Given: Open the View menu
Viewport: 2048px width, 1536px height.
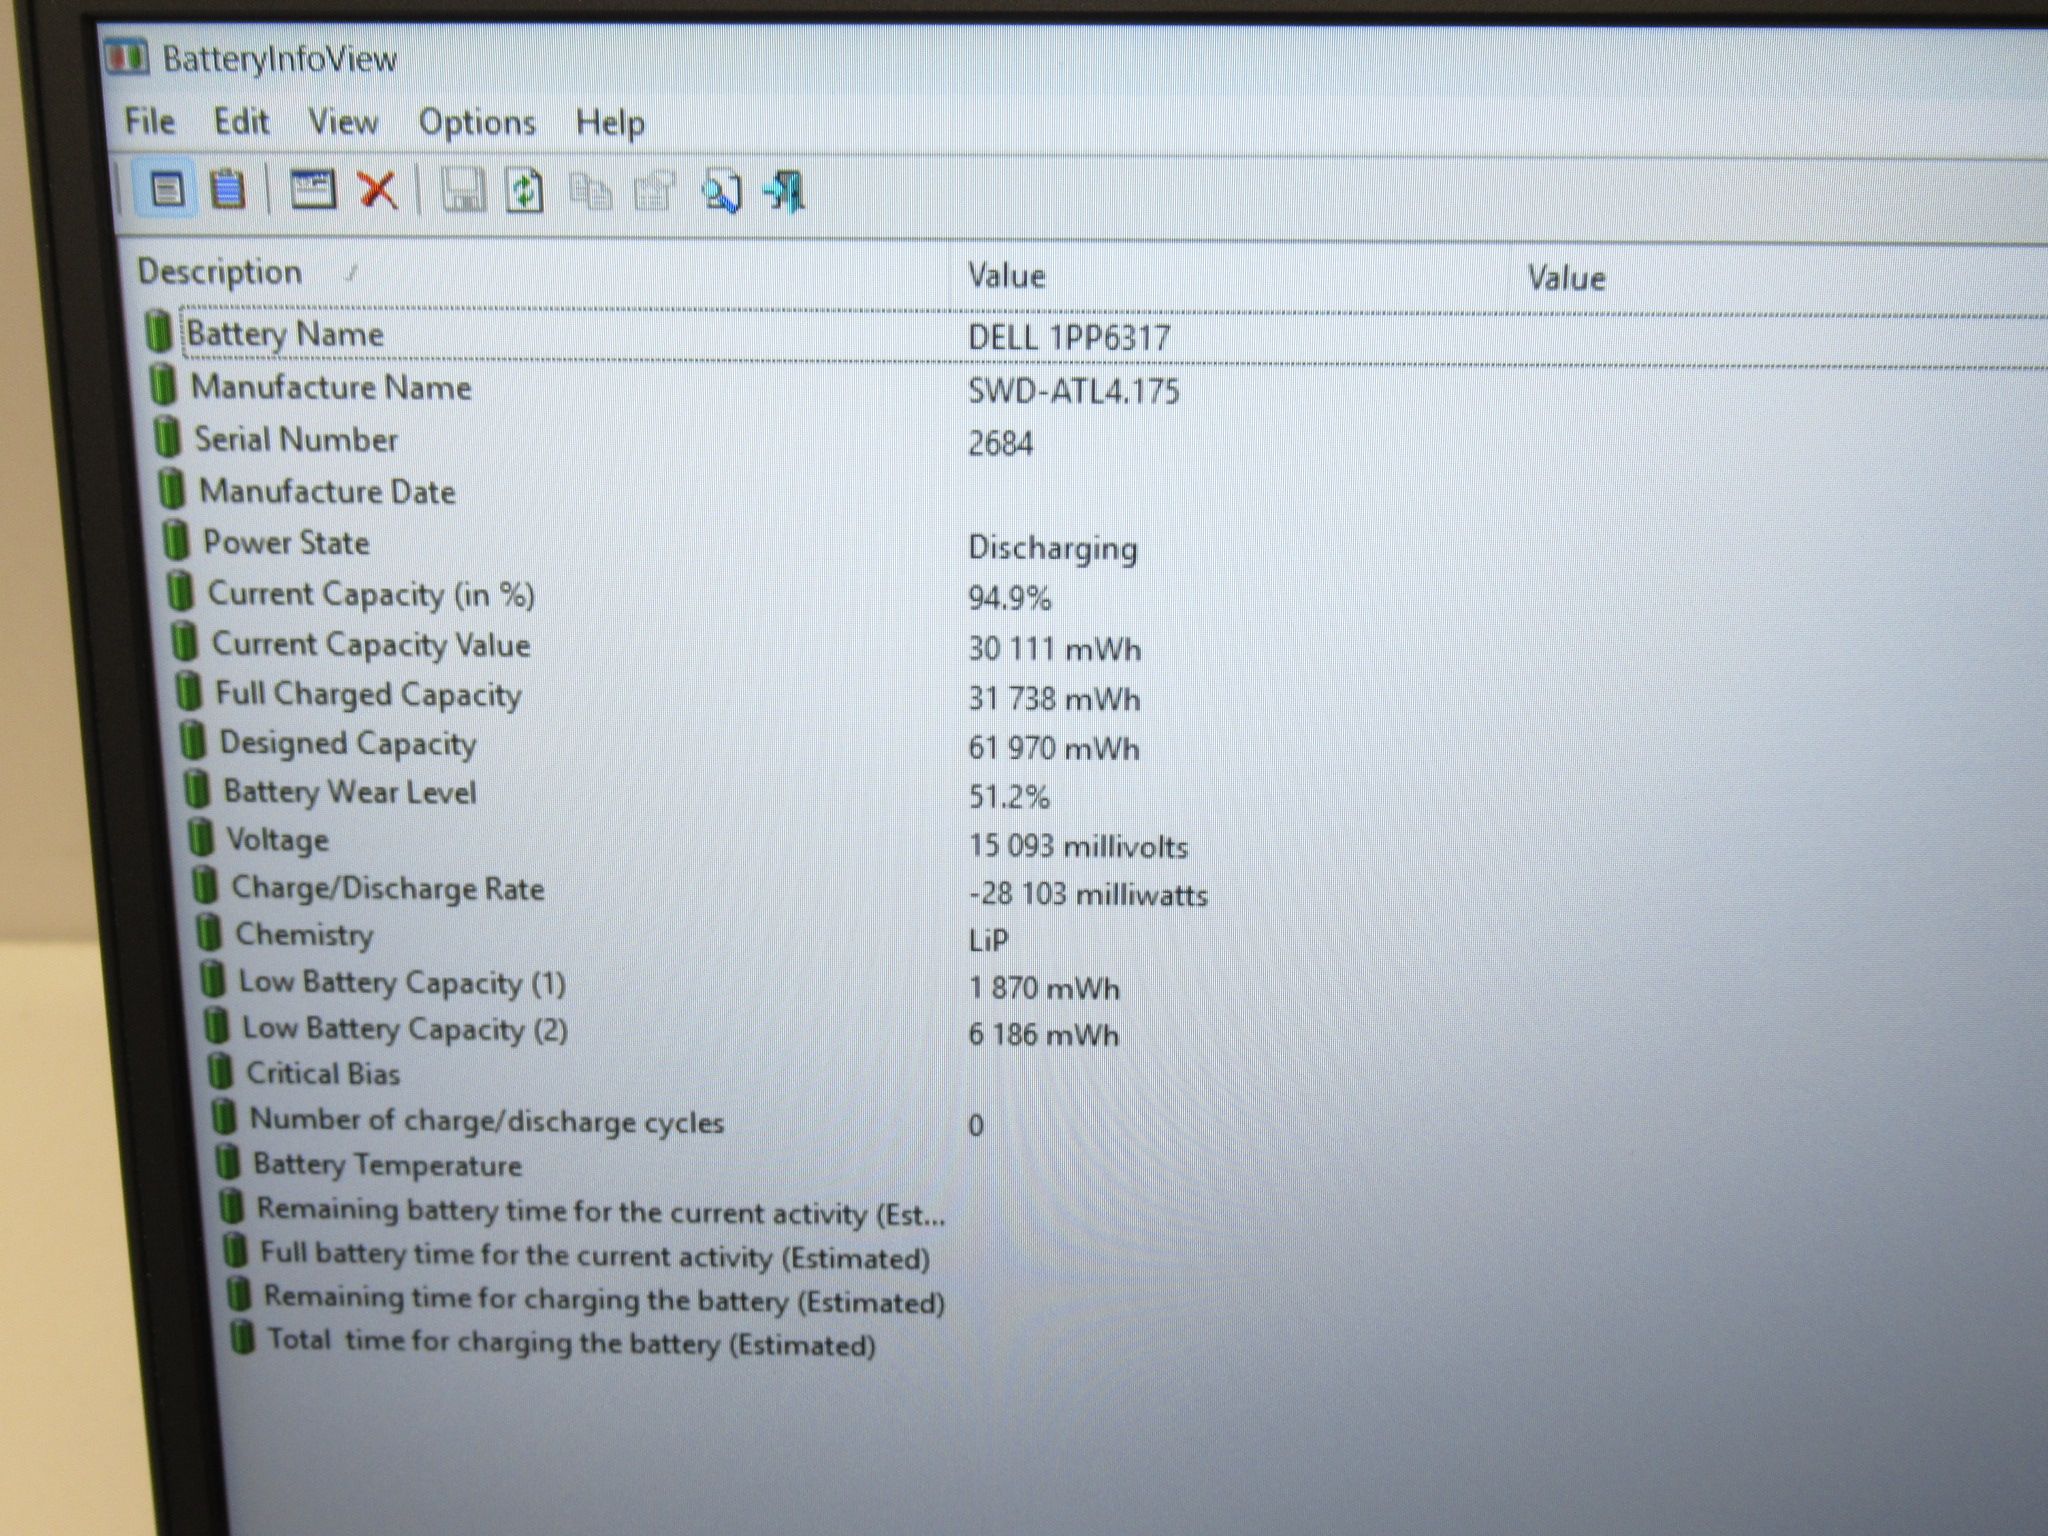Looking at the screenshot, I should coord(343,122).
